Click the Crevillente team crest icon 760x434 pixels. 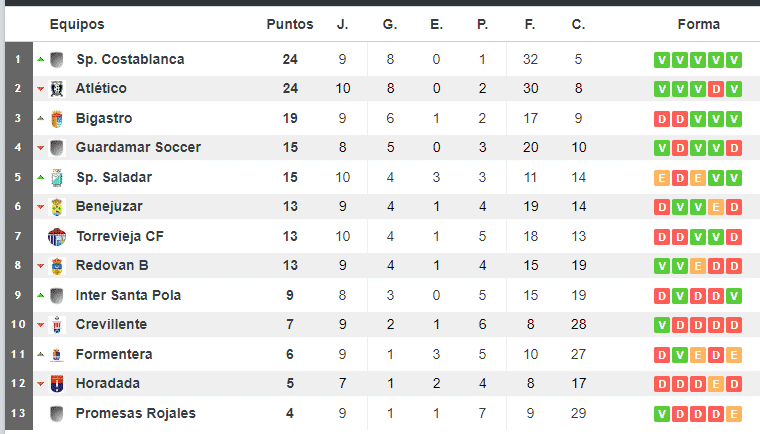(x=57, y=325)
